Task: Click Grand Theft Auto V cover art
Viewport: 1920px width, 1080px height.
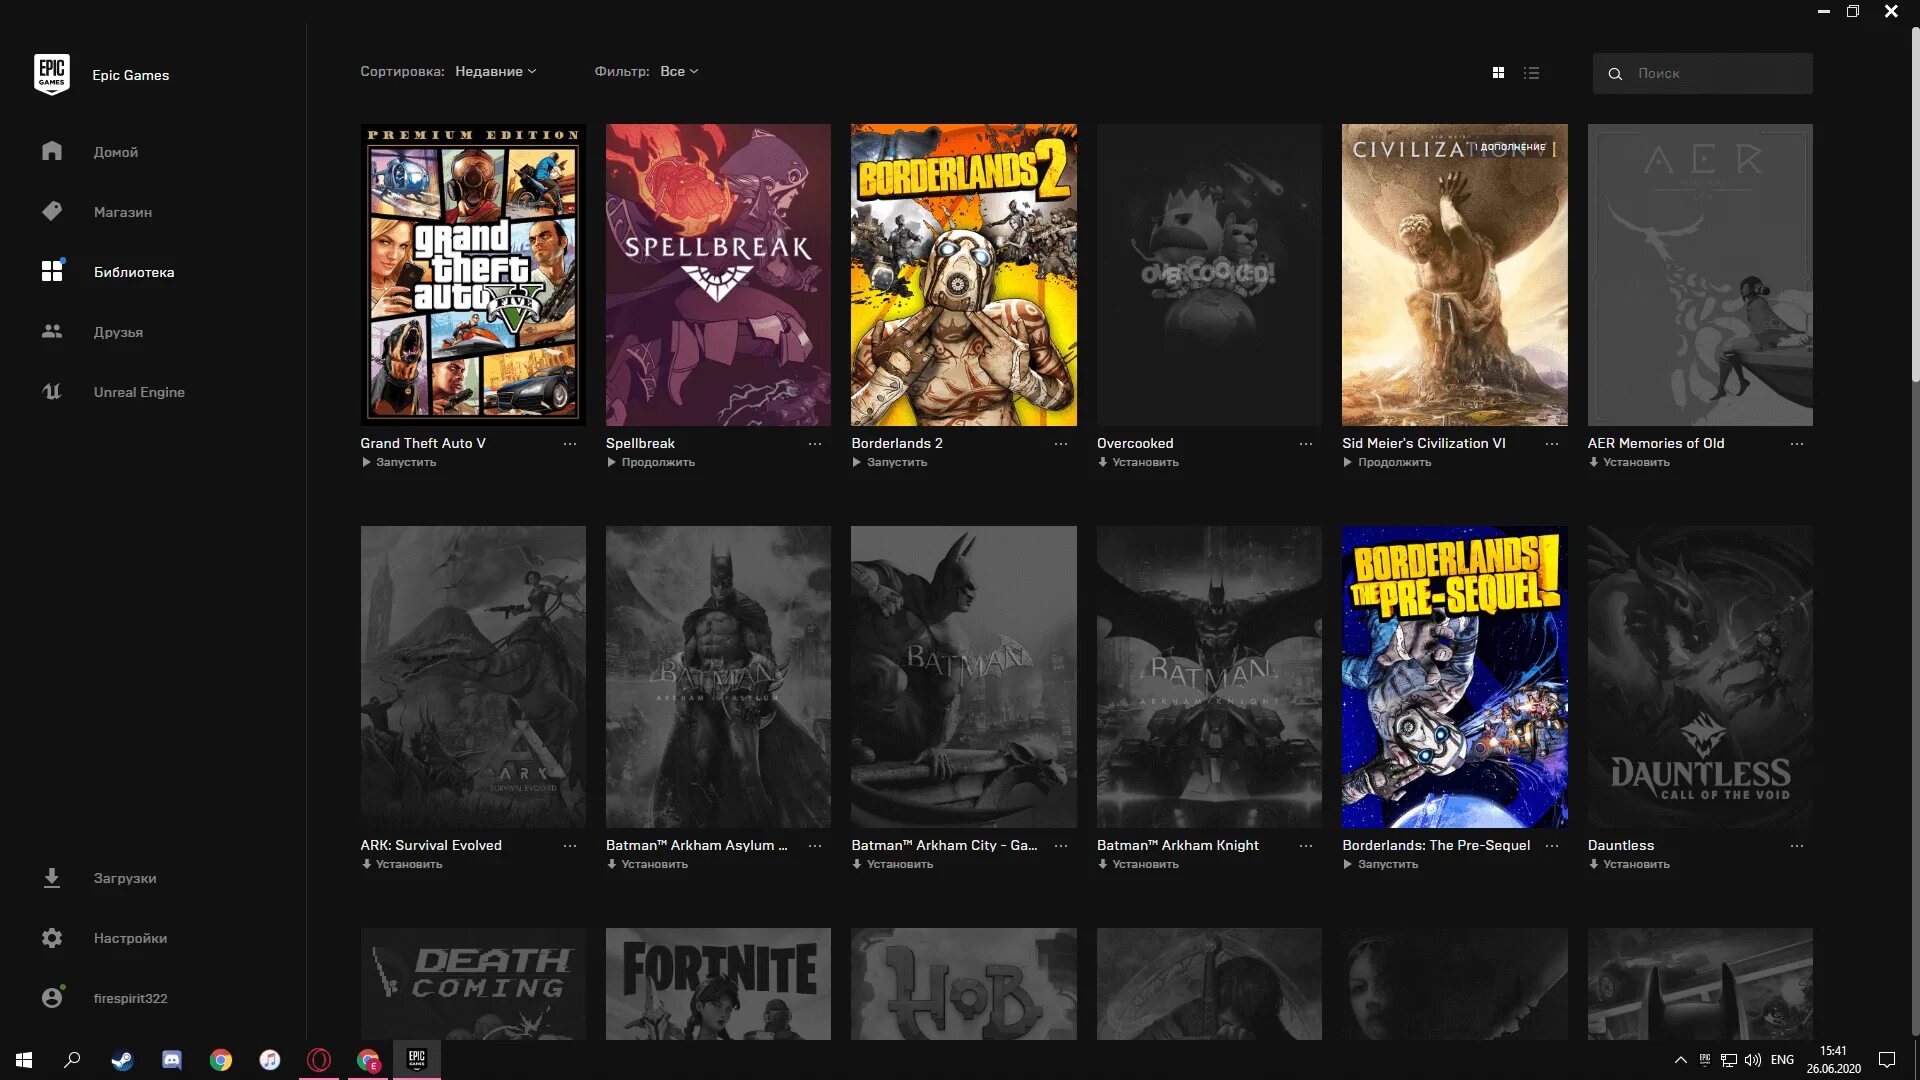Action: 473,275
